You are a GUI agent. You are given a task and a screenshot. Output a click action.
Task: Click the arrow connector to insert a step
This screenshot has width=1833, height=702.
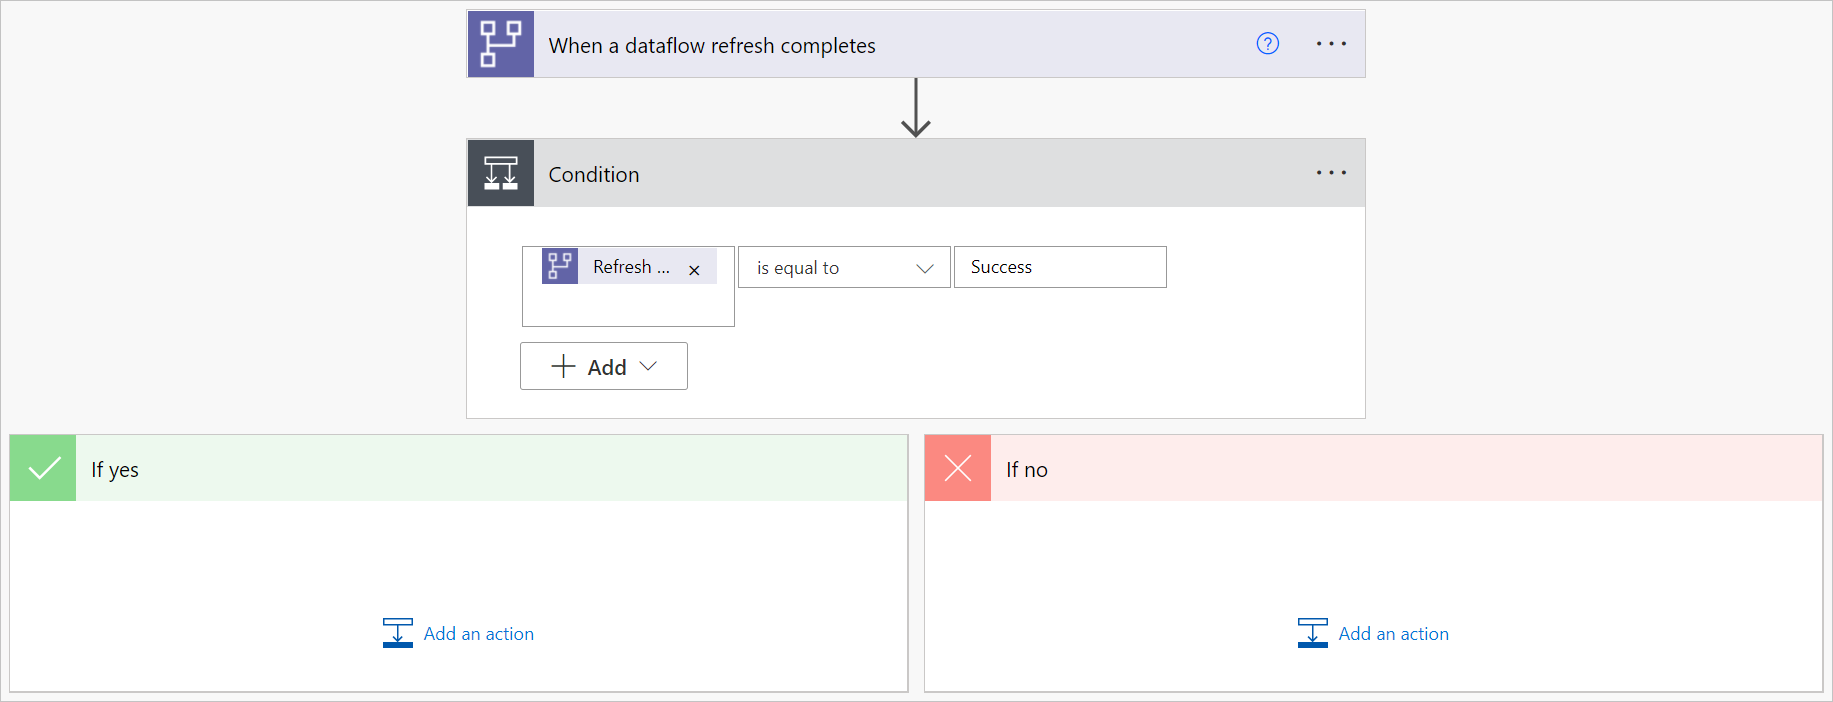click(916, 108)
